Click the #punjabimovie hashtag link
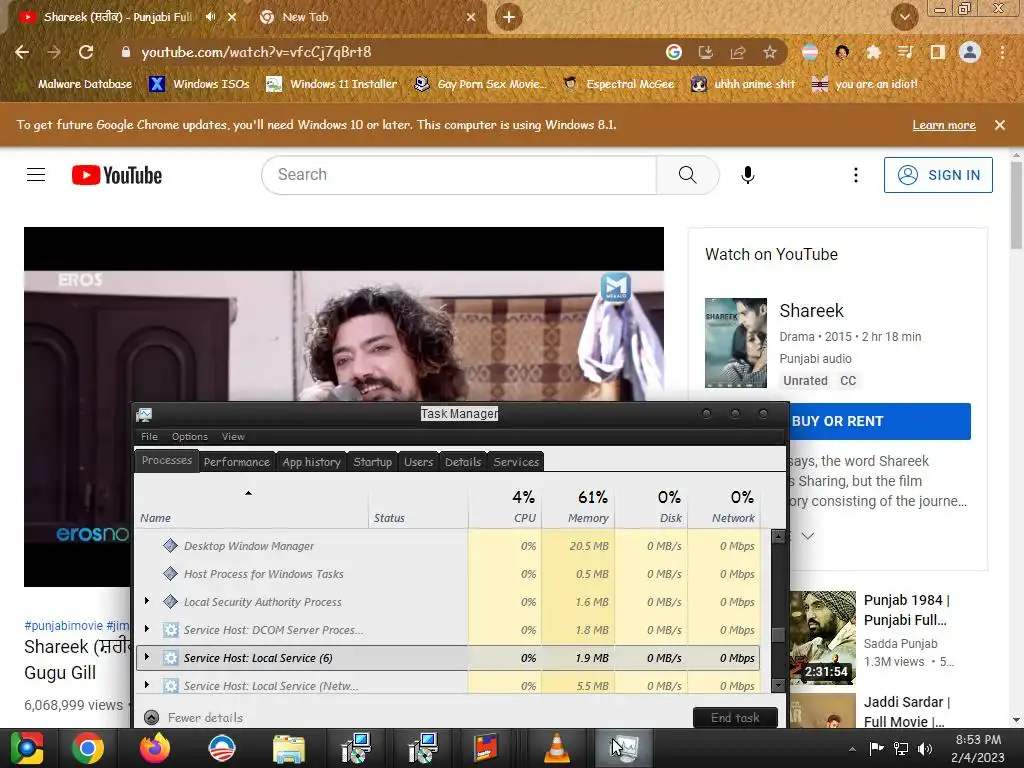Image resolution: width=1024 pixels, height=768 pixels. point(63,626)
